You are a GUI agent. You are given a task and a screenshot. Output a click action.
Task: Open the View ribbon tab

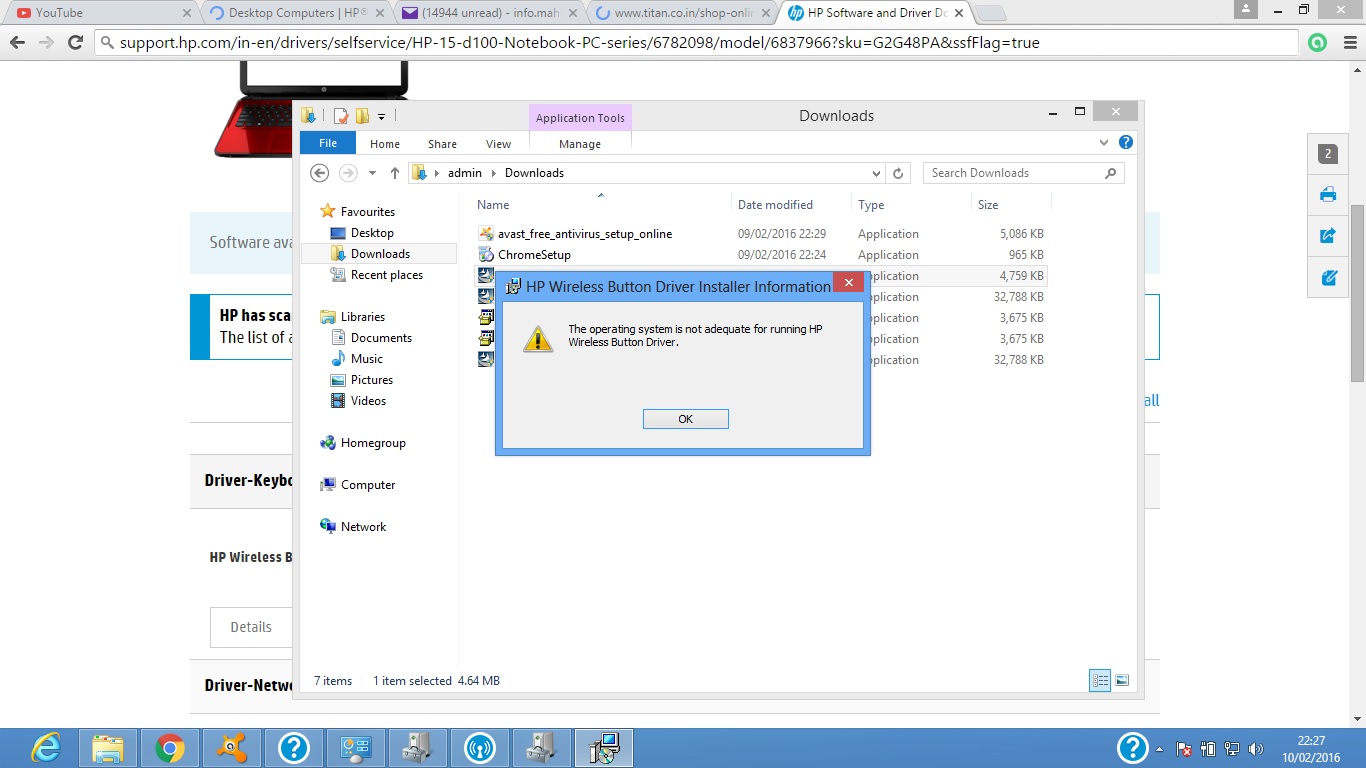[498, 144]
